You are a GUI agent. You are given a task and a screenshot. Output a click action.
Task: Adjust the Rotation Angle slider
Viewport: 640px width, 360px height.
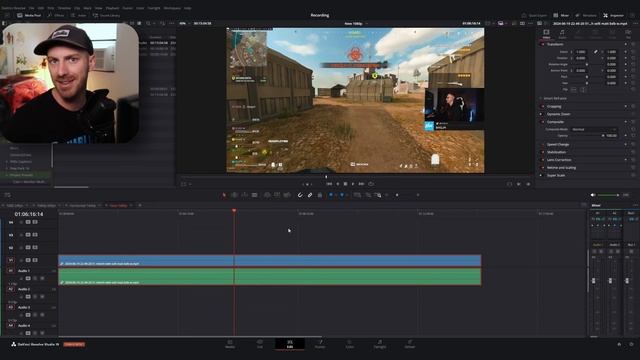click(586, 64)
